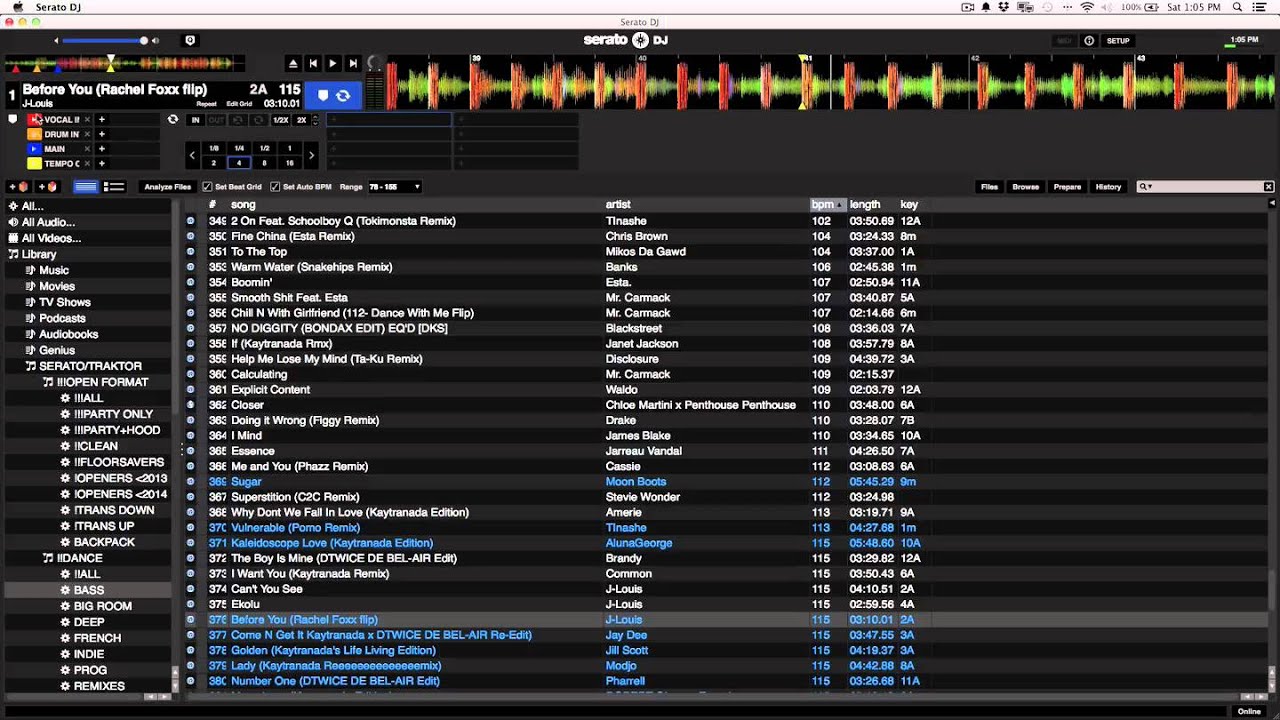
Task: Open the History panel tab
Action: tap(1108, 187)
